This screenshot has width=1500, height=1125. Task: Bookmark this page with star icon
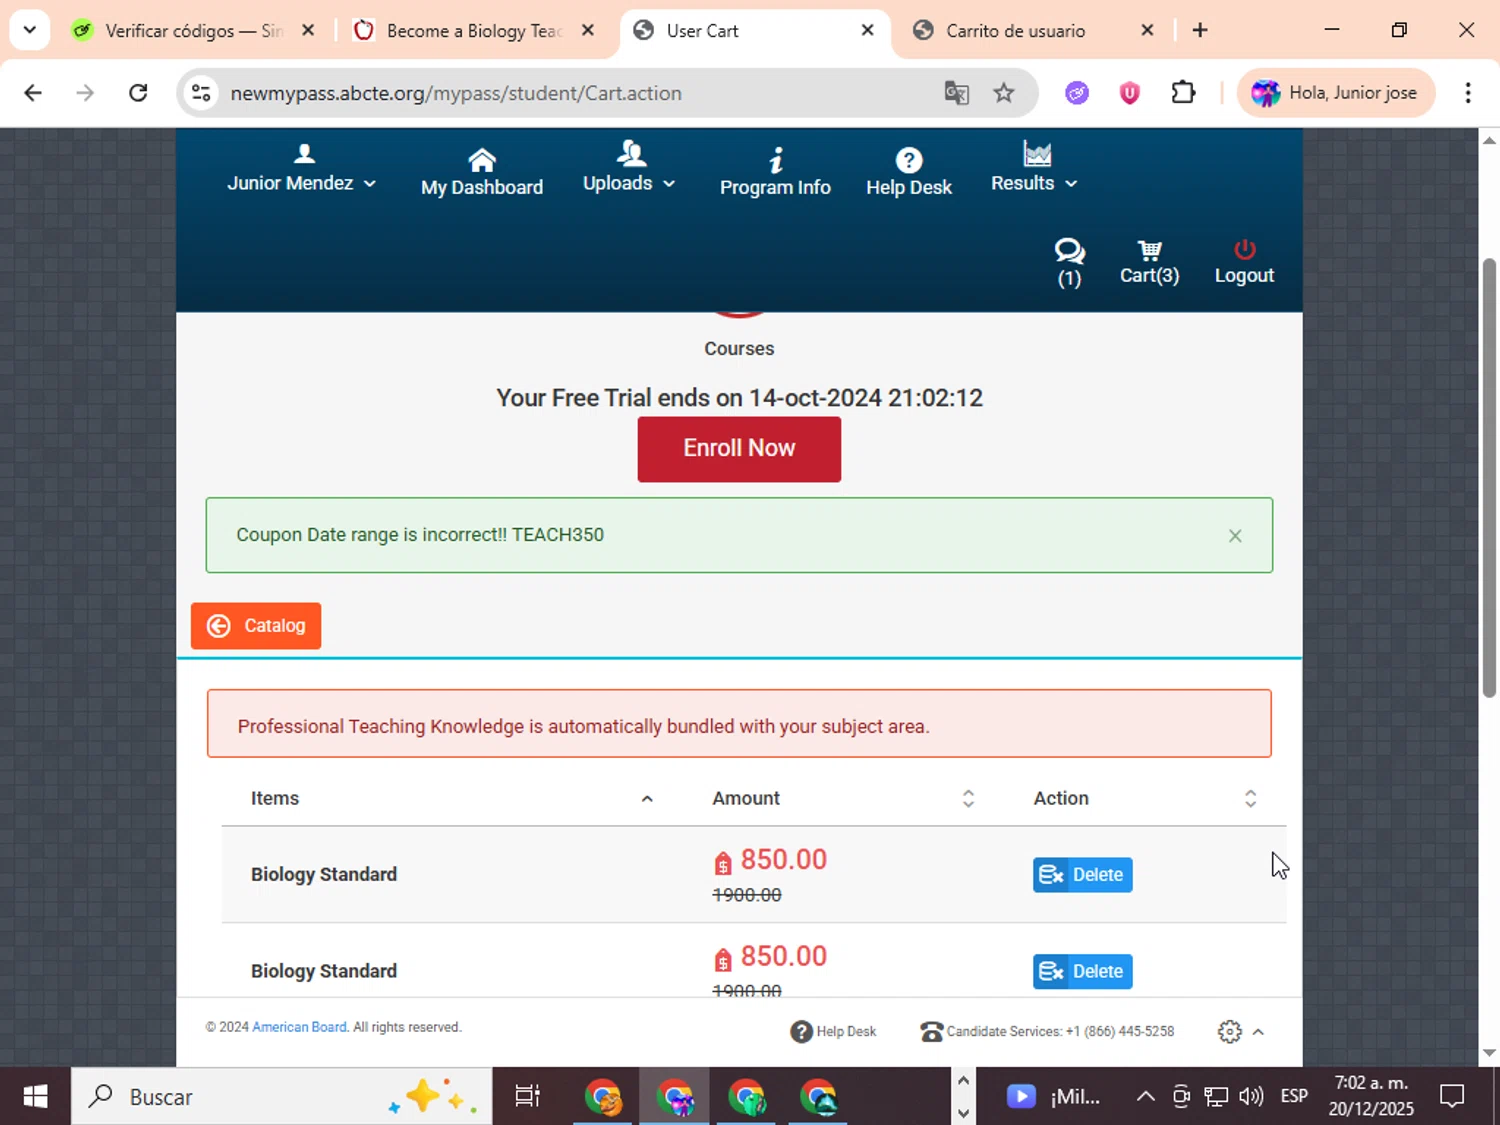[x=1004, y=93]
